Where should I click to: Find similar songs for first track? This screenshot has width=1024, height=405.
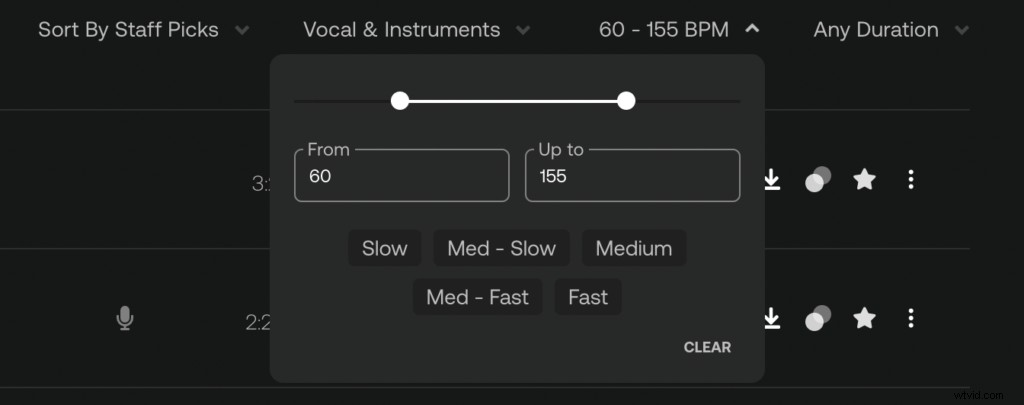[x=818, y=179]
